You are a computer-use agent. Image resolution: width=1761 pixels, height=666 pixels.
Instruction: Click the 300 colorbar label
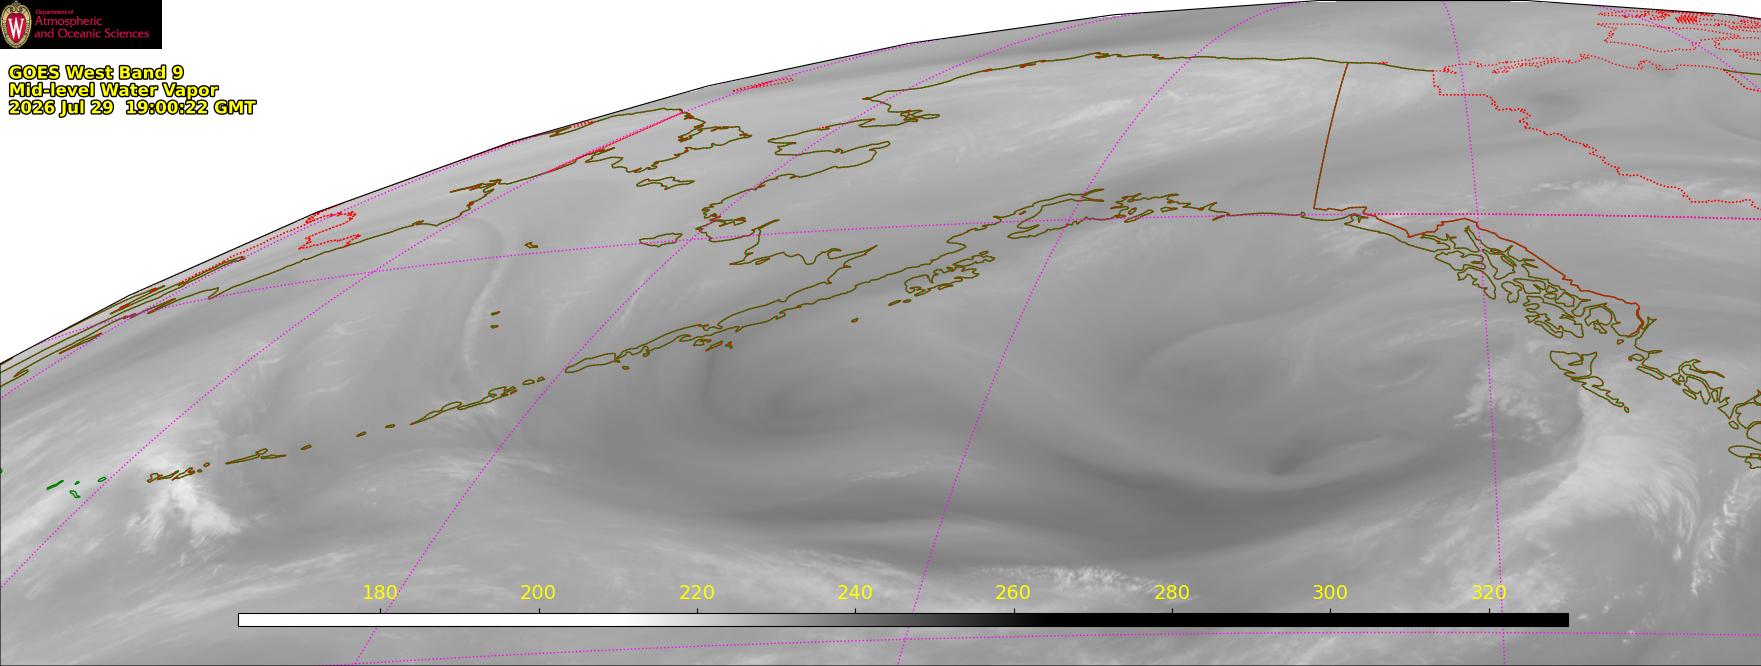[1330, 592]
